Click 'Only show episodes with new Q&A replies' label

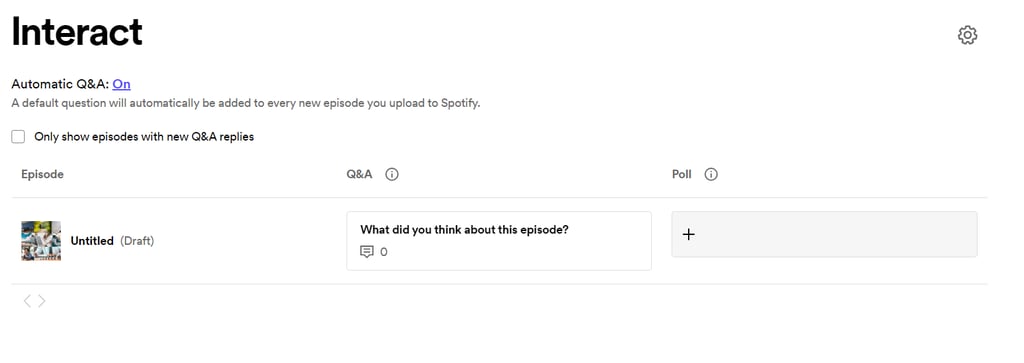click(x=144, y=136)
